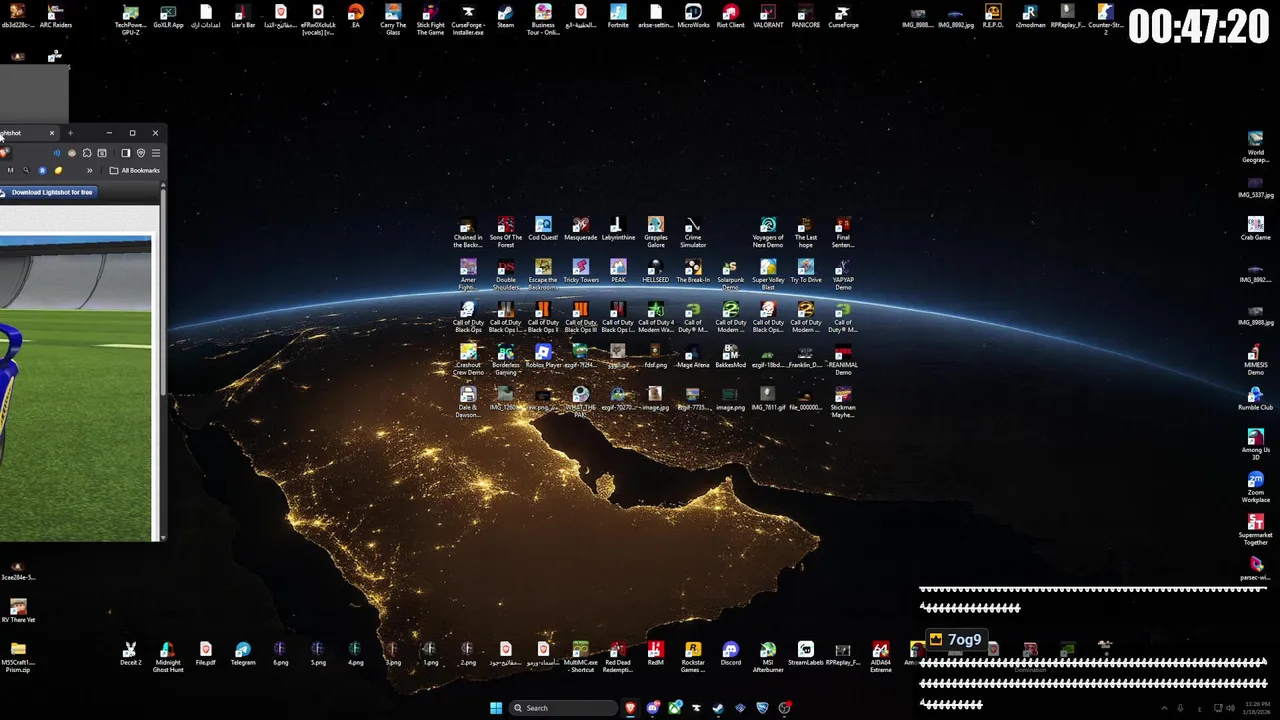The image size is (1280, 720).
Task: Open the Discord desktop shortcut
Action: [x=731, y=654]
